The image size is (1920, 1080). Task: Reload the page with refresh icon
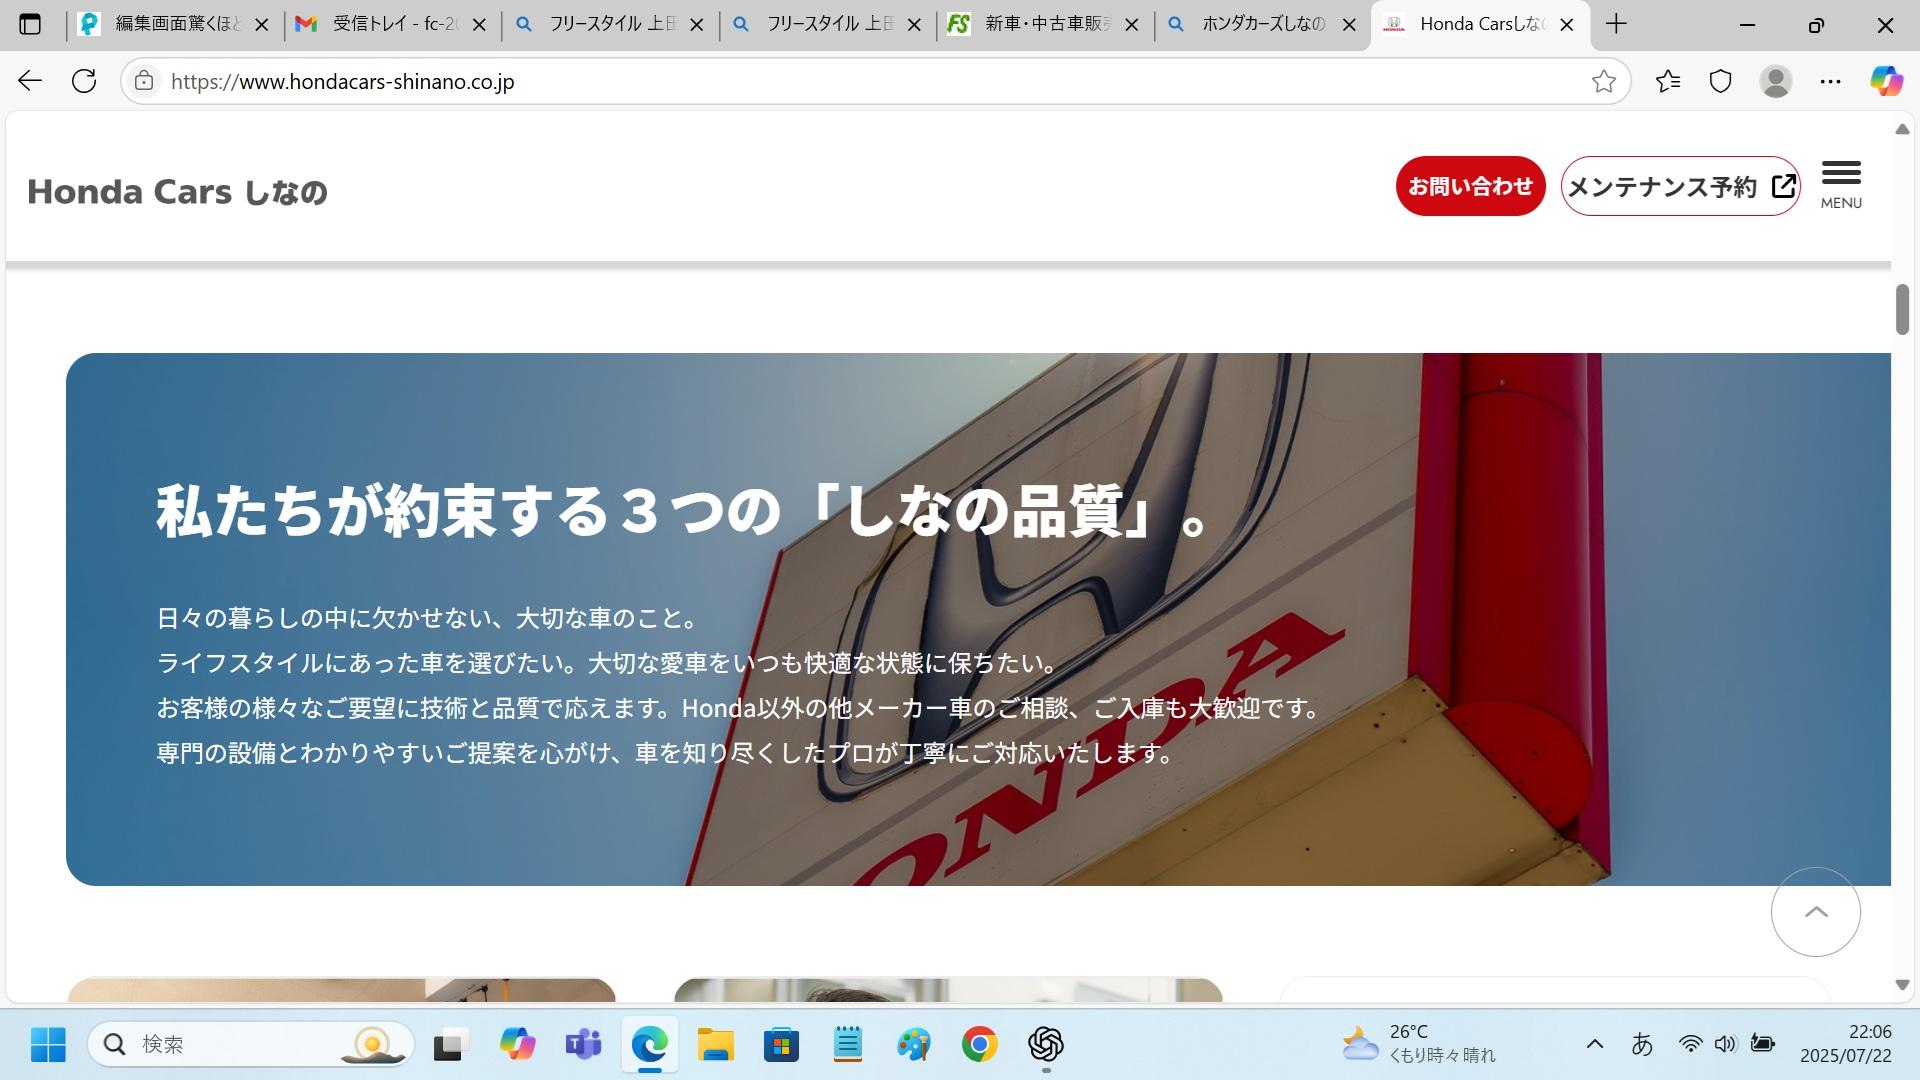[x=84, y=81]
